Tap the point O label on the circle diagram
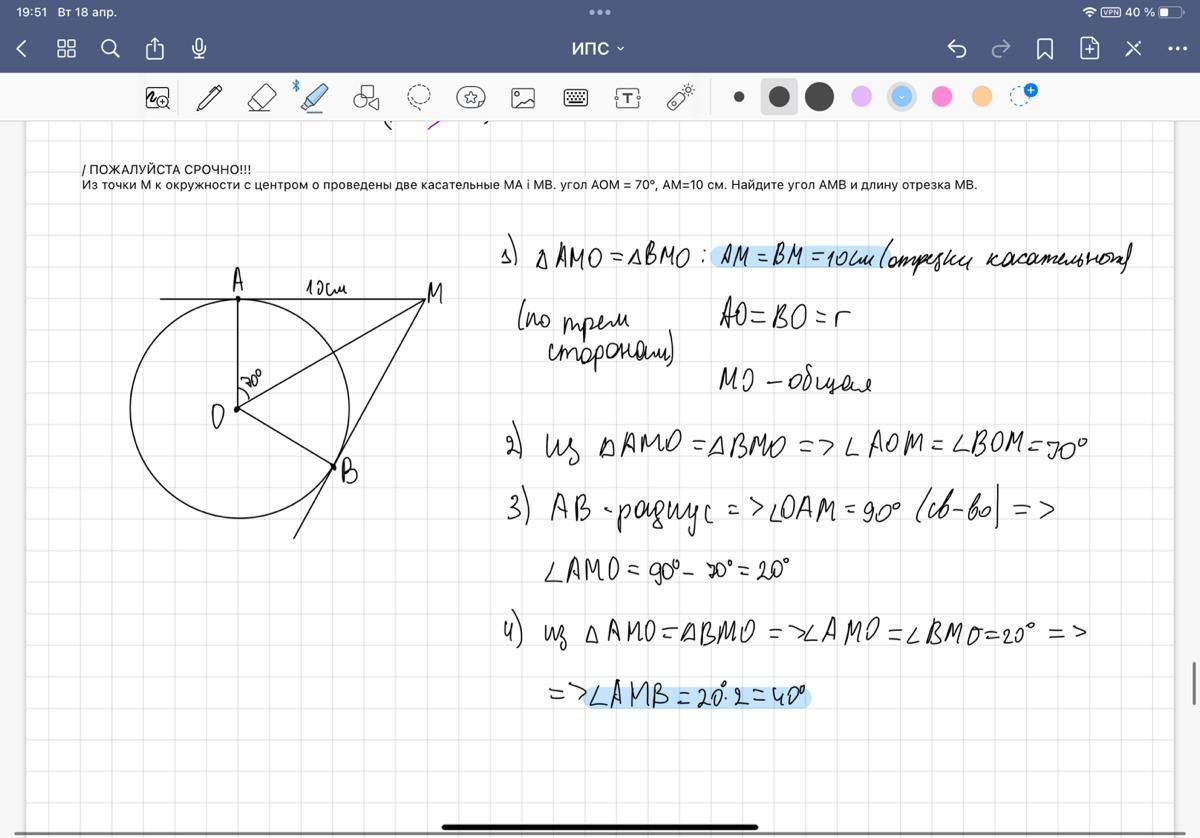This screenshot has height=838, width=1200. point(217,418)
